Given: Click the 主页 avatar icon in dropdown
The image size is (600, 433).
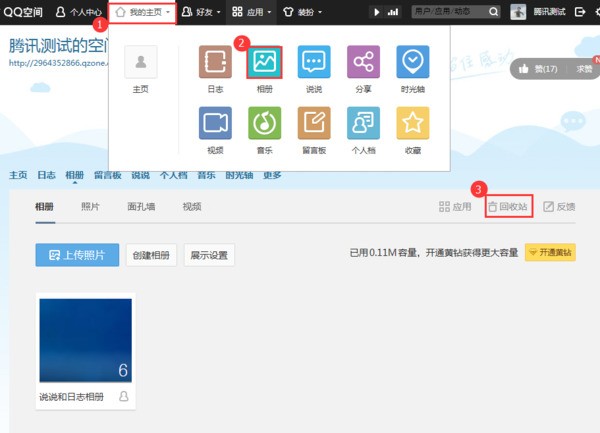Looking at the screenshot, I should pyautogui.click(x=140, y=62).
